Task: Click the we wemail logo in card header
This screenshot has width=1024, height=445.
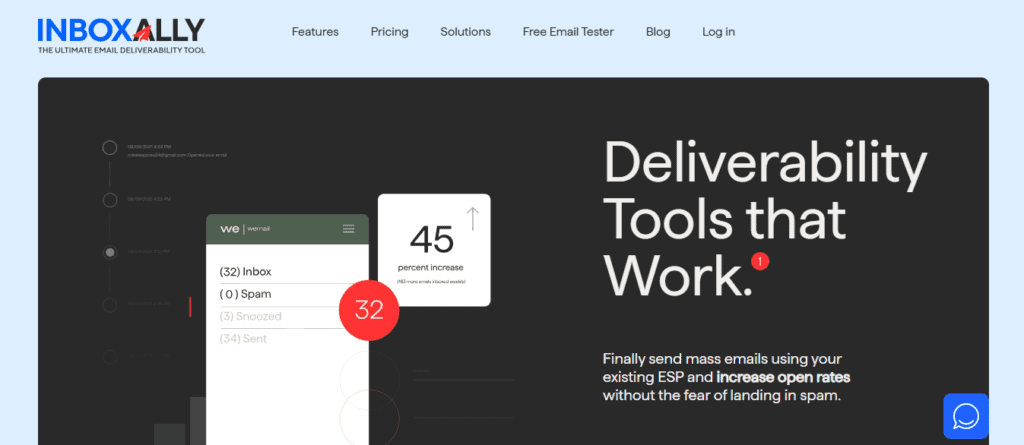Action: point(245,229)
